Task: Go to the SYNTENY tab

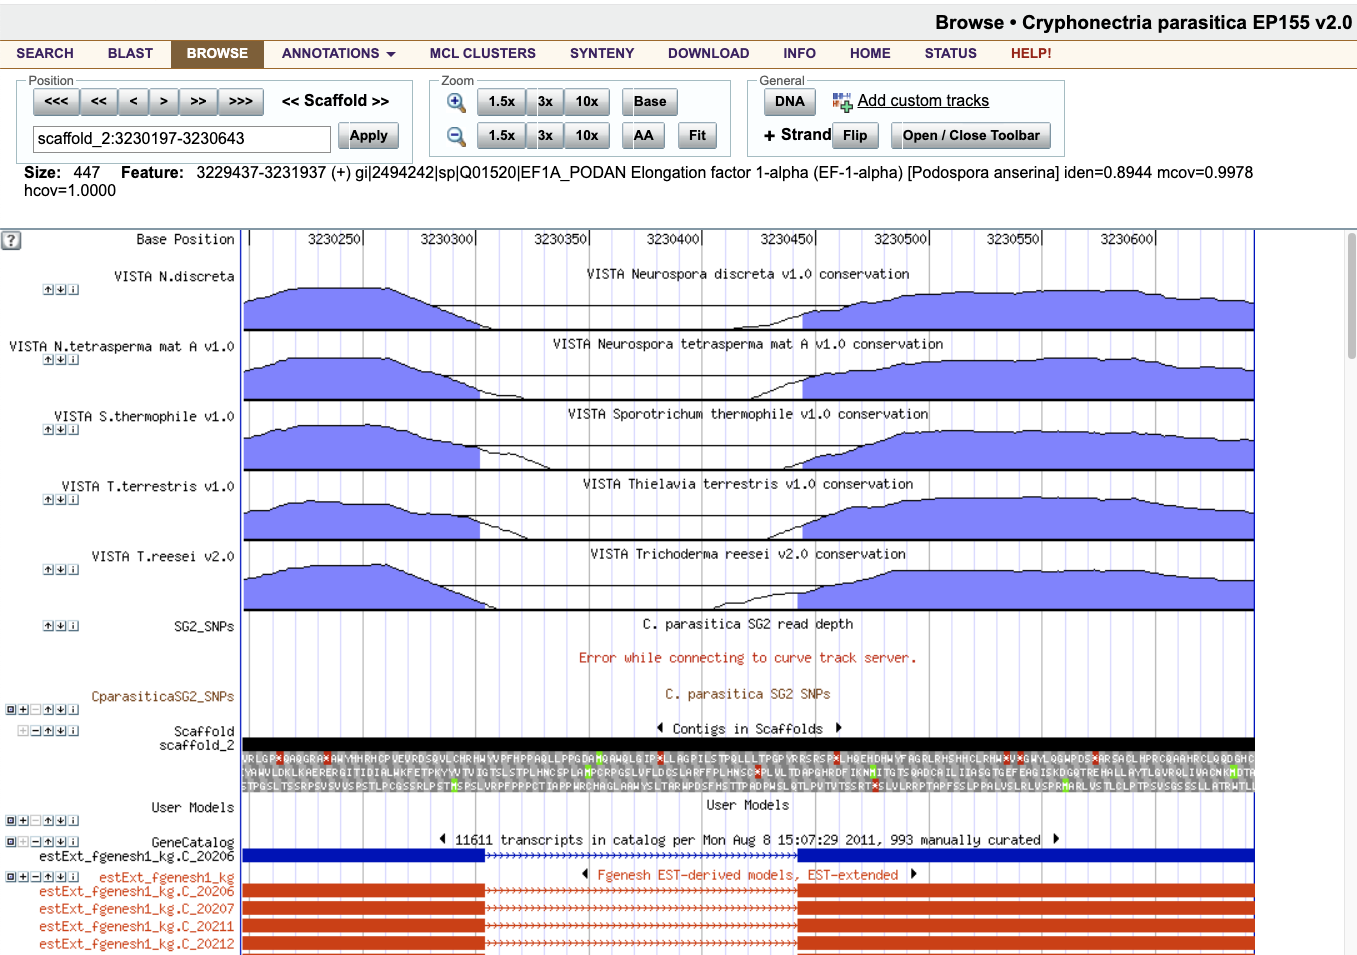Action: click(602, 54)
